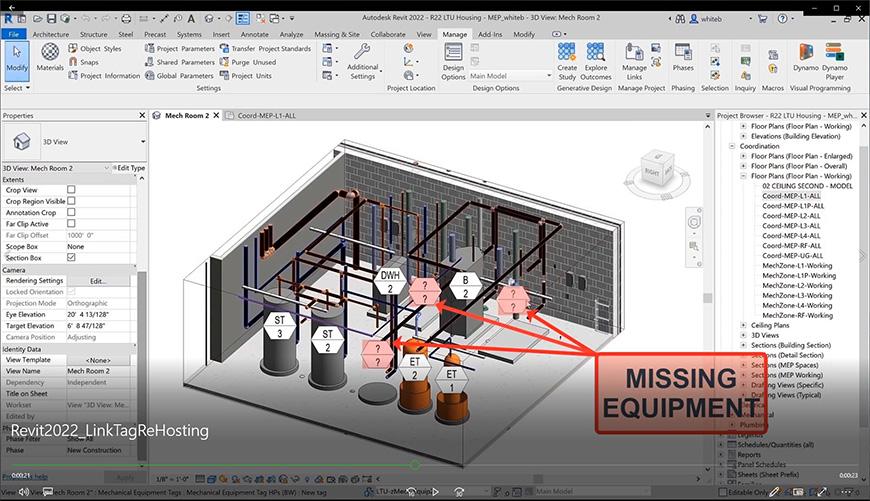Viewport: 870px width, 501px height.
Task: Open the Autodesk App Store cart icon
Action: point(762,19)
